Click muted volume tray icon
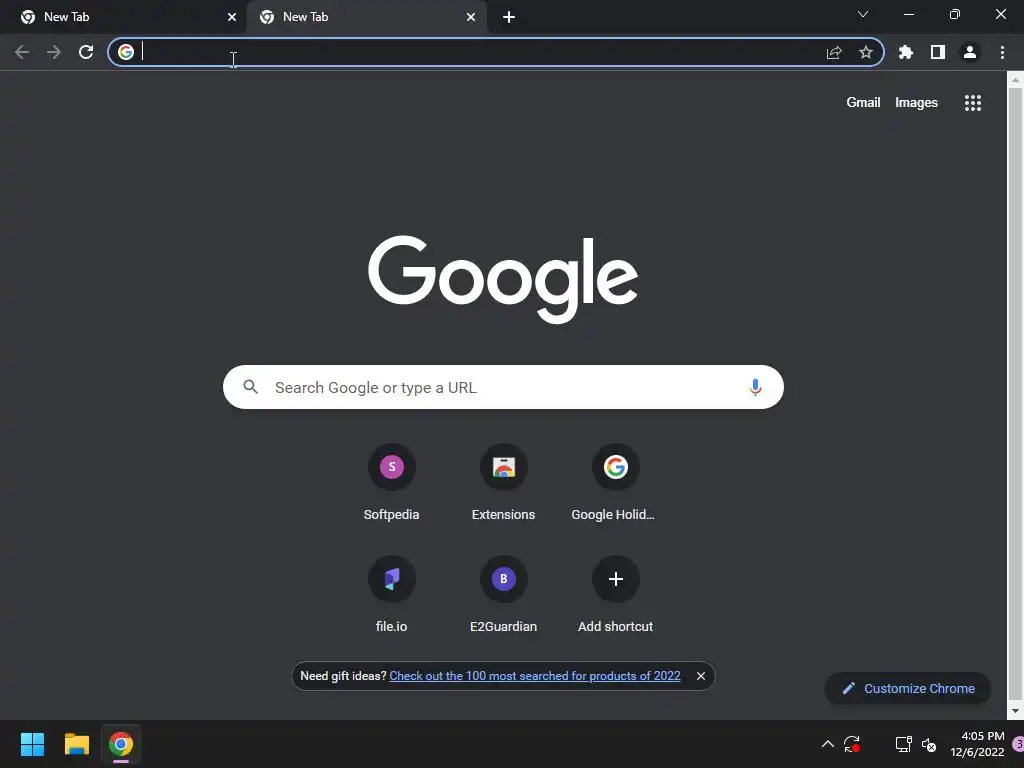The image size is (1024, 768). pos(929,744)
